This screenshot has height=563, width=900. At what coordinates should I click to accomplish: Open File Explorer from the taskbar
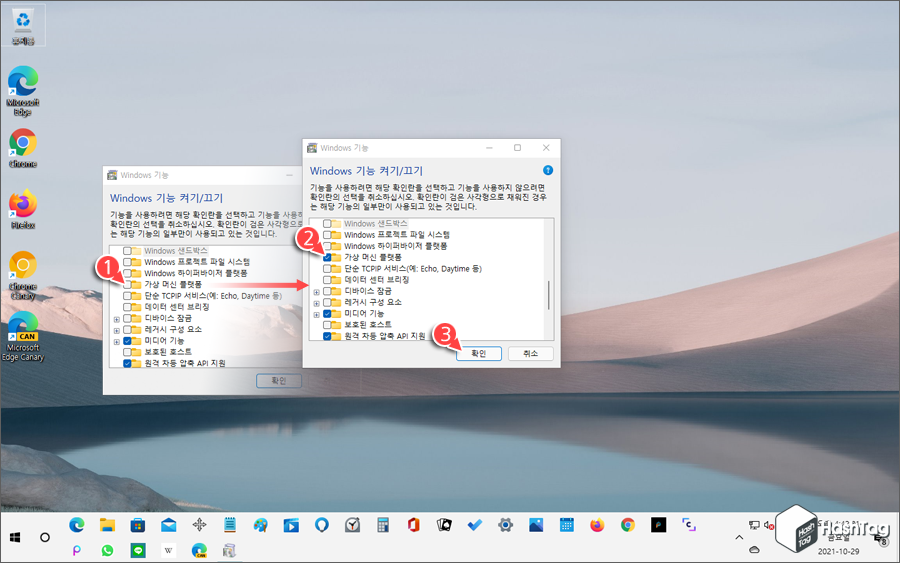[107, 525]
